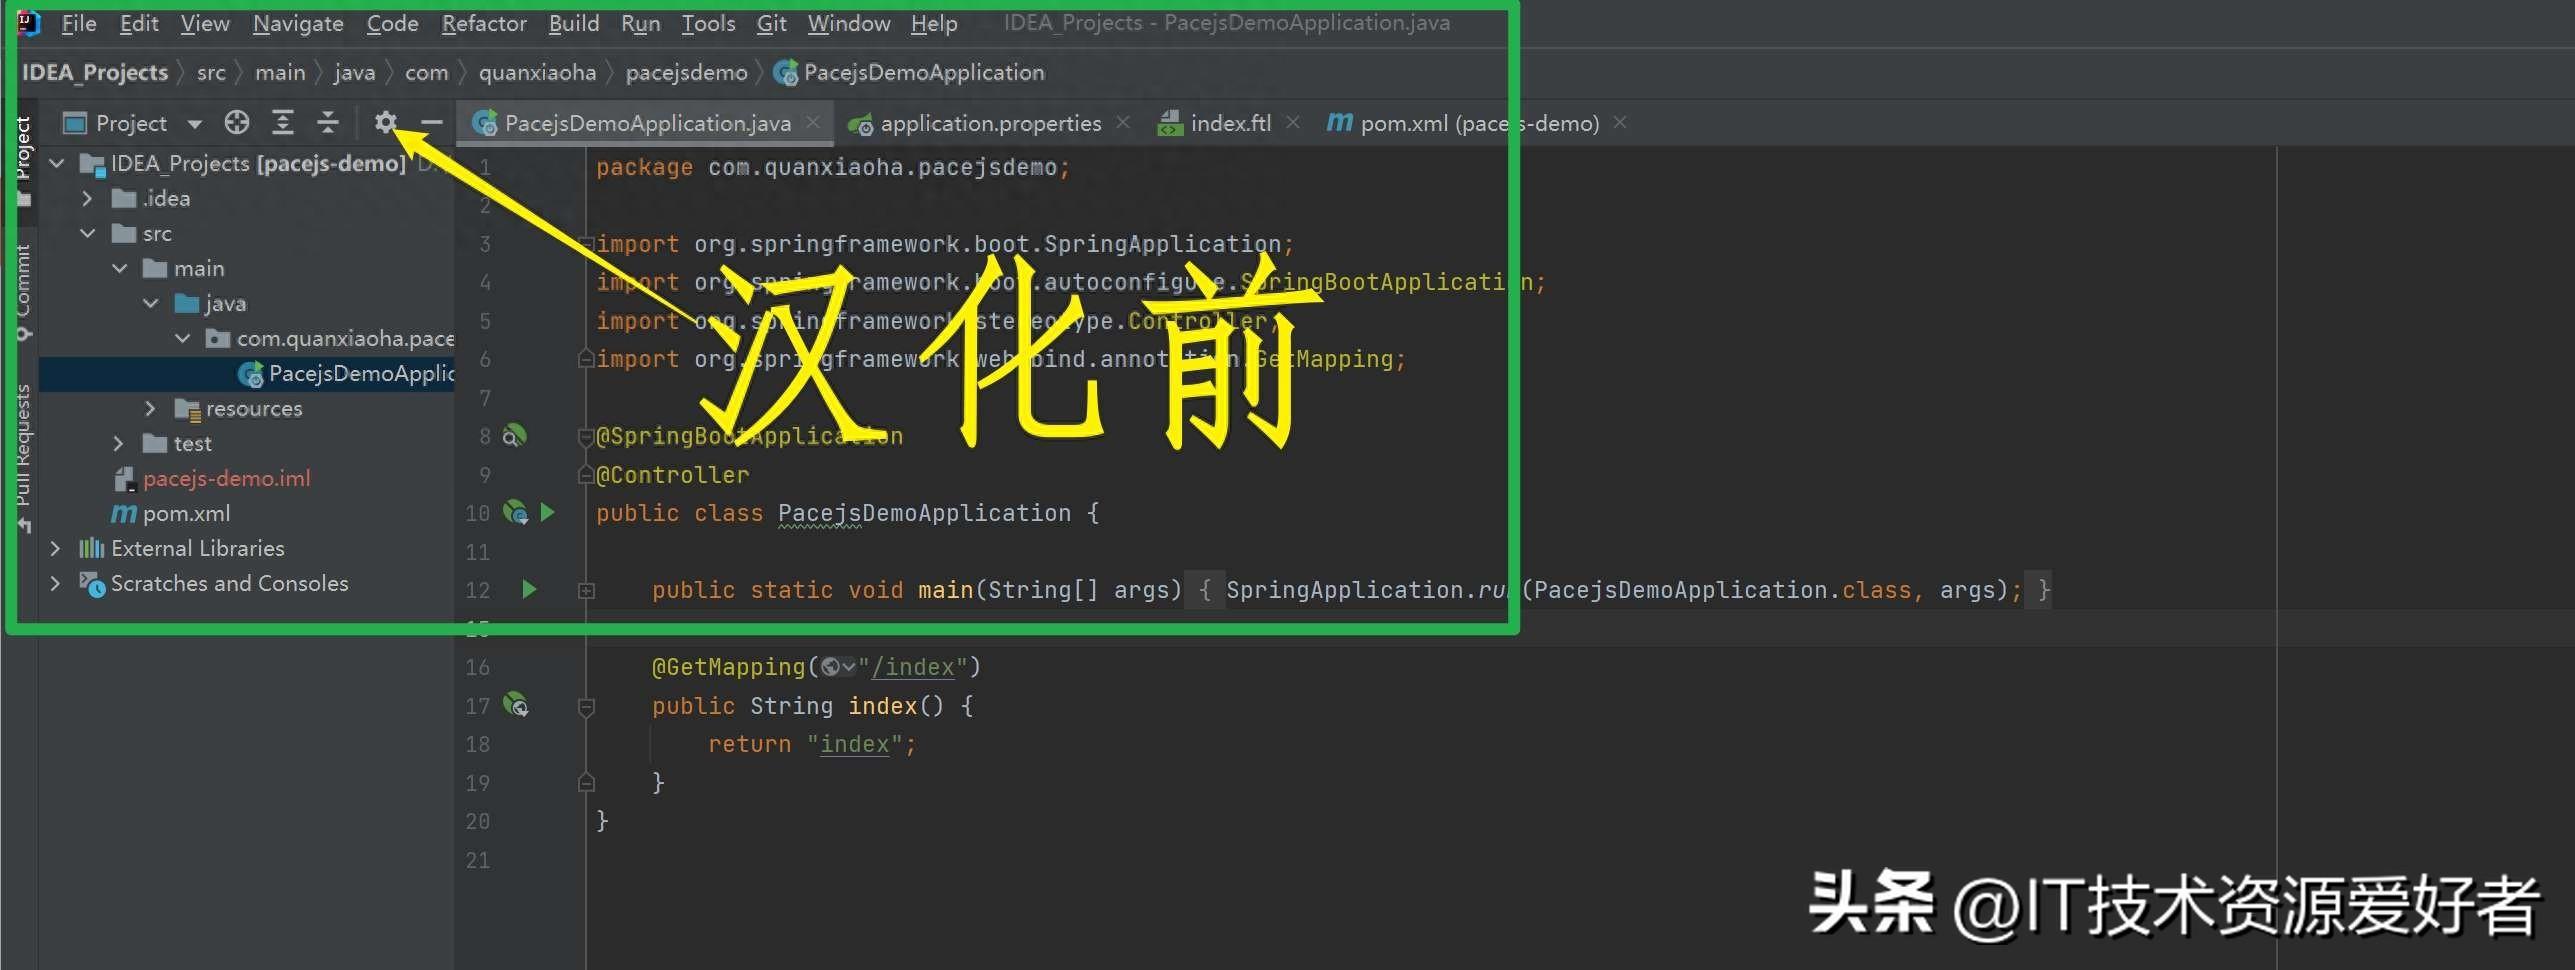Collapse the IDEA_Projects root node
Viewport: 2575px width, 970px height.
click(x=57, y=163)
